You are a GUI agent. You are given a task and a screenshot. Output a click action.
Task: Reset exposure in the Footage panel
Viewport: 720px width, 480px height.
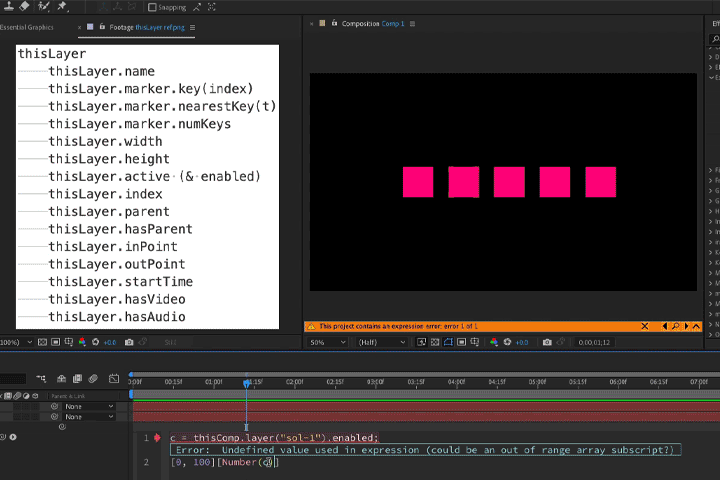(96, 342)
